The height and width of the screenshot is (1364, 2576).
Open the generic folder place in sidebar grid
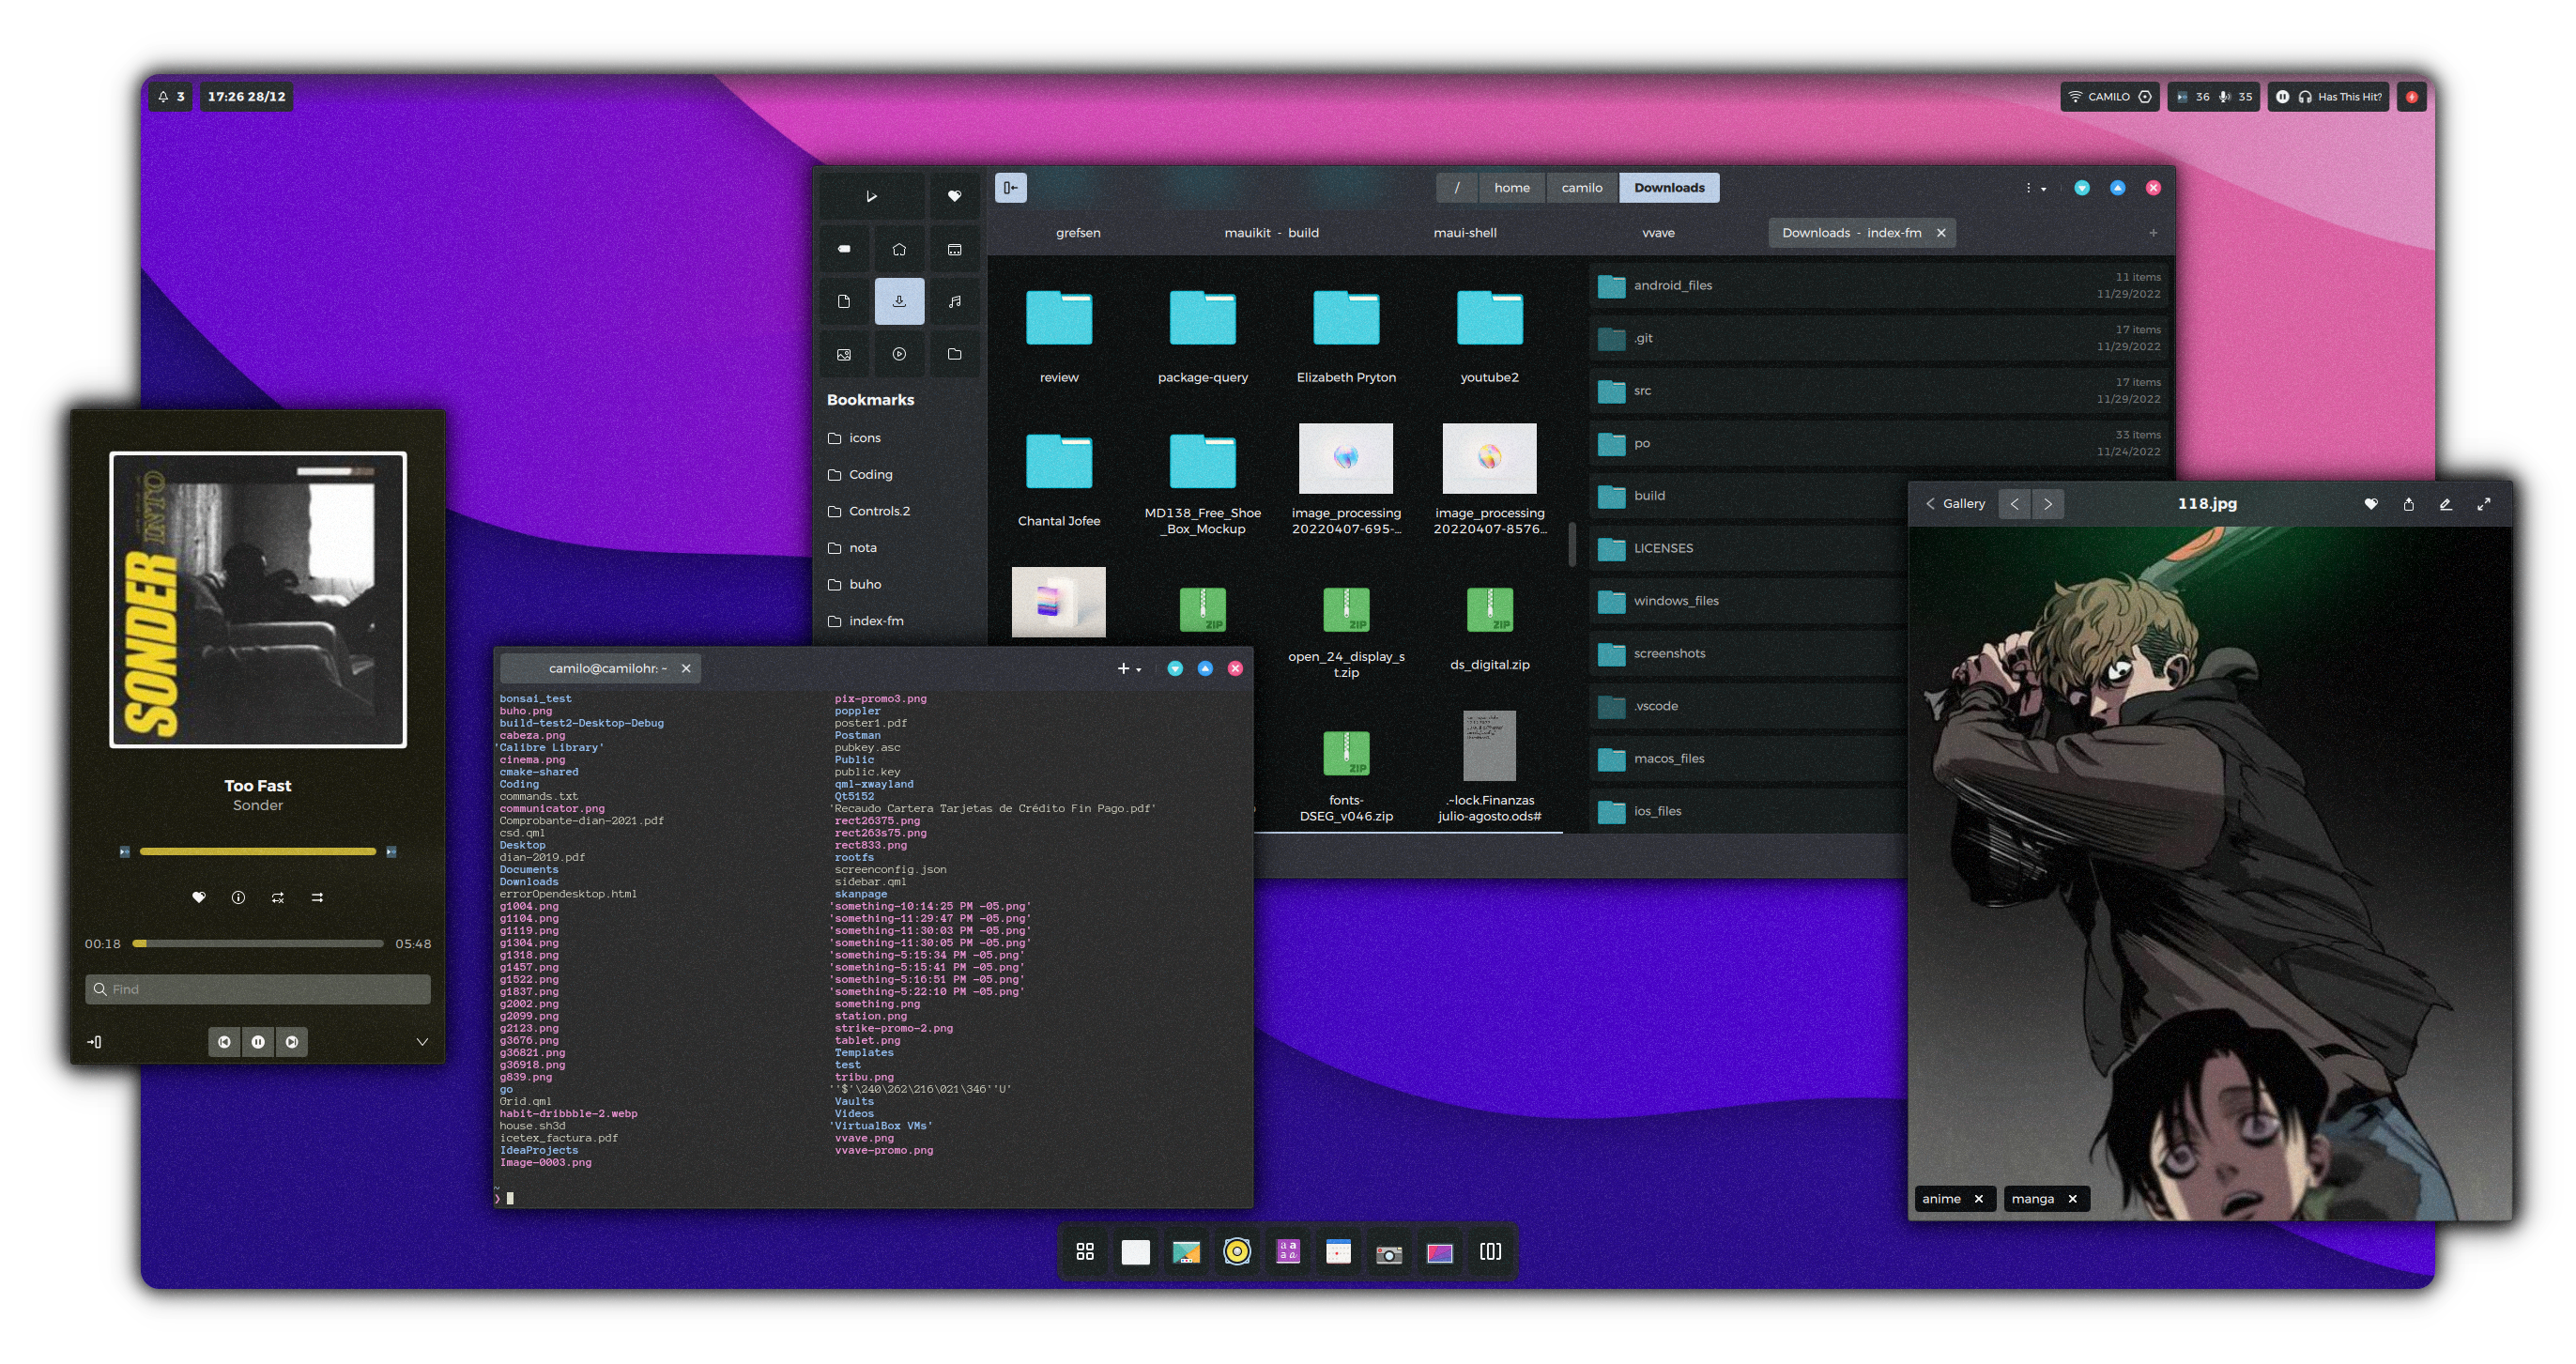[954, 354]
